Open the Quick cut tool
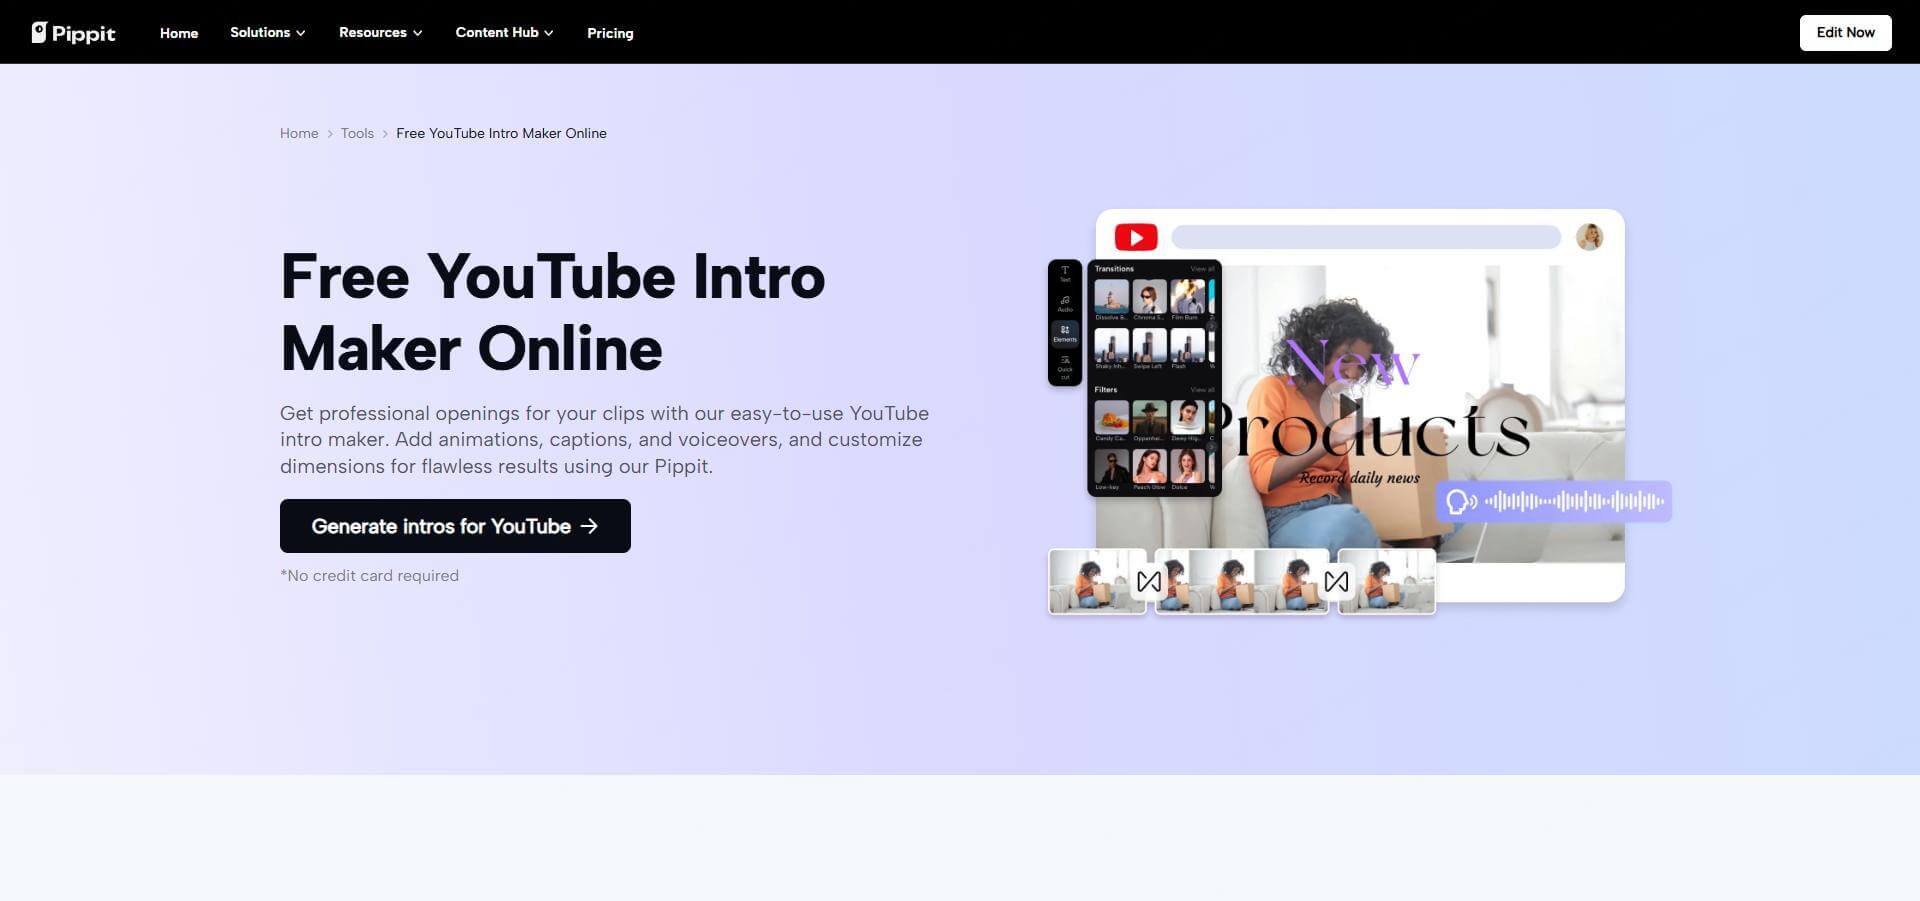The height and width of the screenshot is (901, 1920). click(x=1064, y=367)
